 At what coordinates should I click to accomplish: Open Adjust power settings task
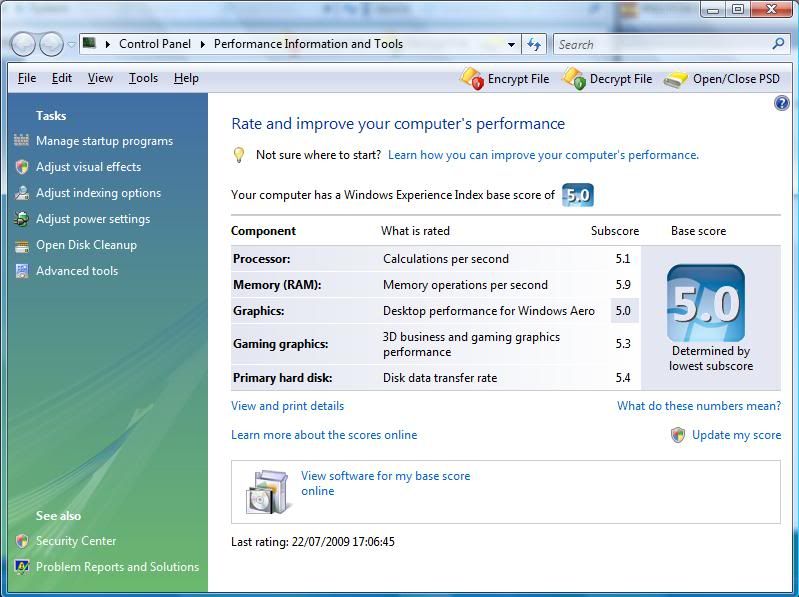(x=93, y=219)
